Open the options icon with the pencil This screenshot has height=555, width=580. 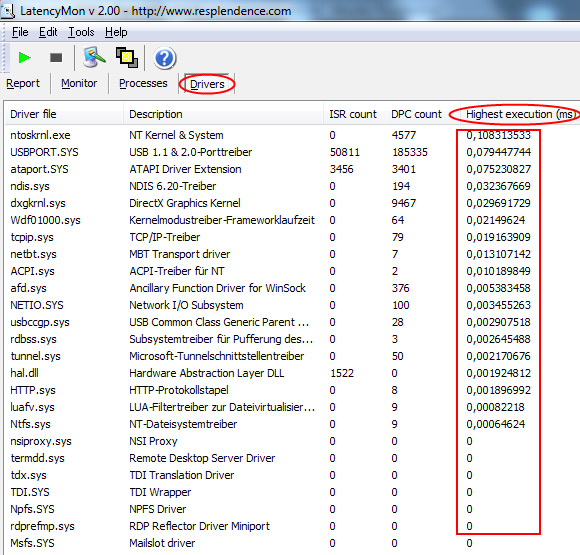click(x=94, y=57)
